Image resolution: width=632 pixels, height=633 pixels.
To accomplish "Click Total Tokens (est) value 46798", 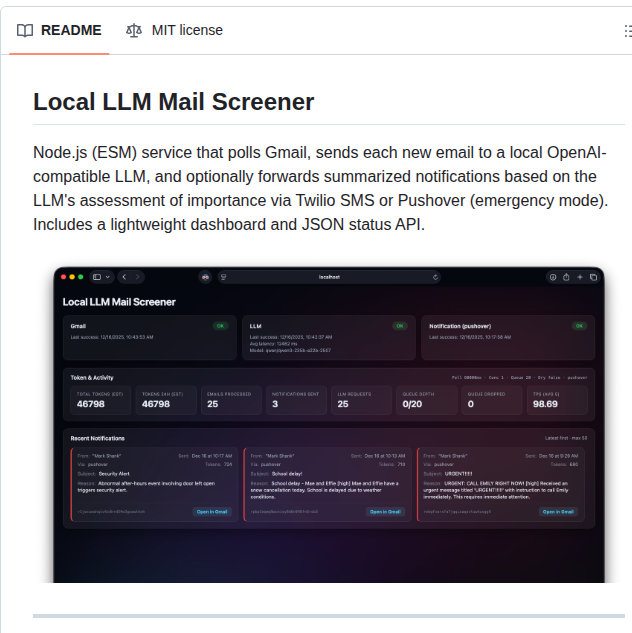I will pyautogui.click(x=91, y=404).
